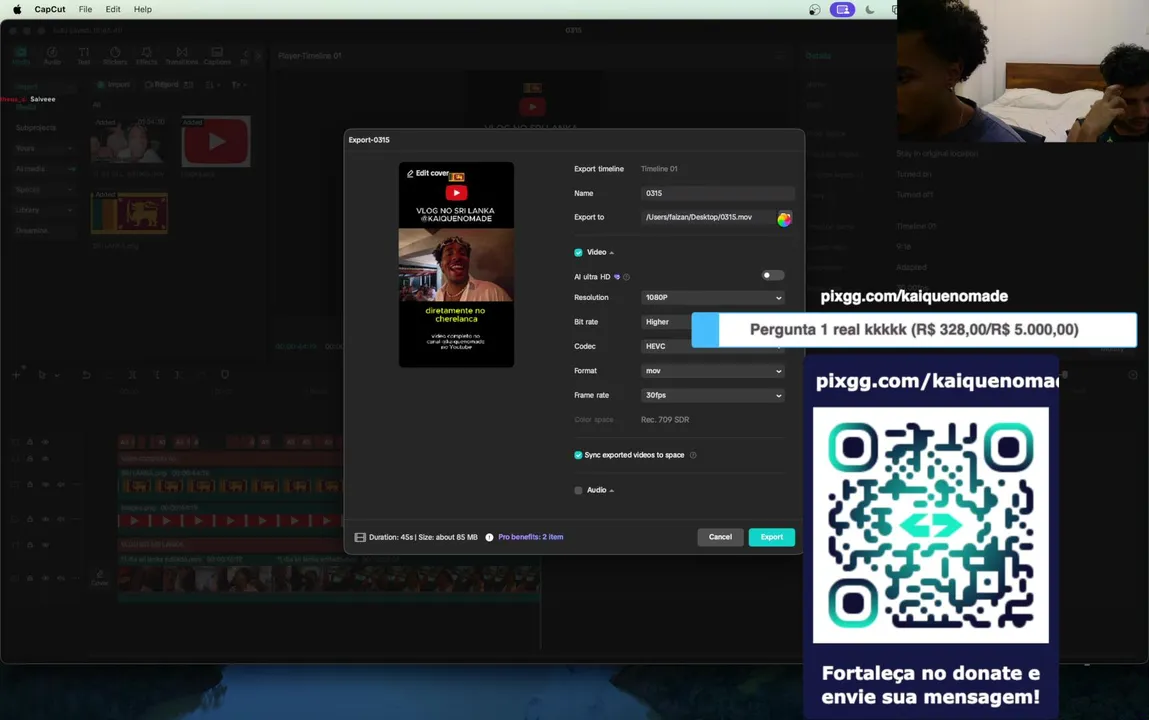Click the undo arrow in timeline toolbar
Screen dimensions: 1149x720
point(86,374)
